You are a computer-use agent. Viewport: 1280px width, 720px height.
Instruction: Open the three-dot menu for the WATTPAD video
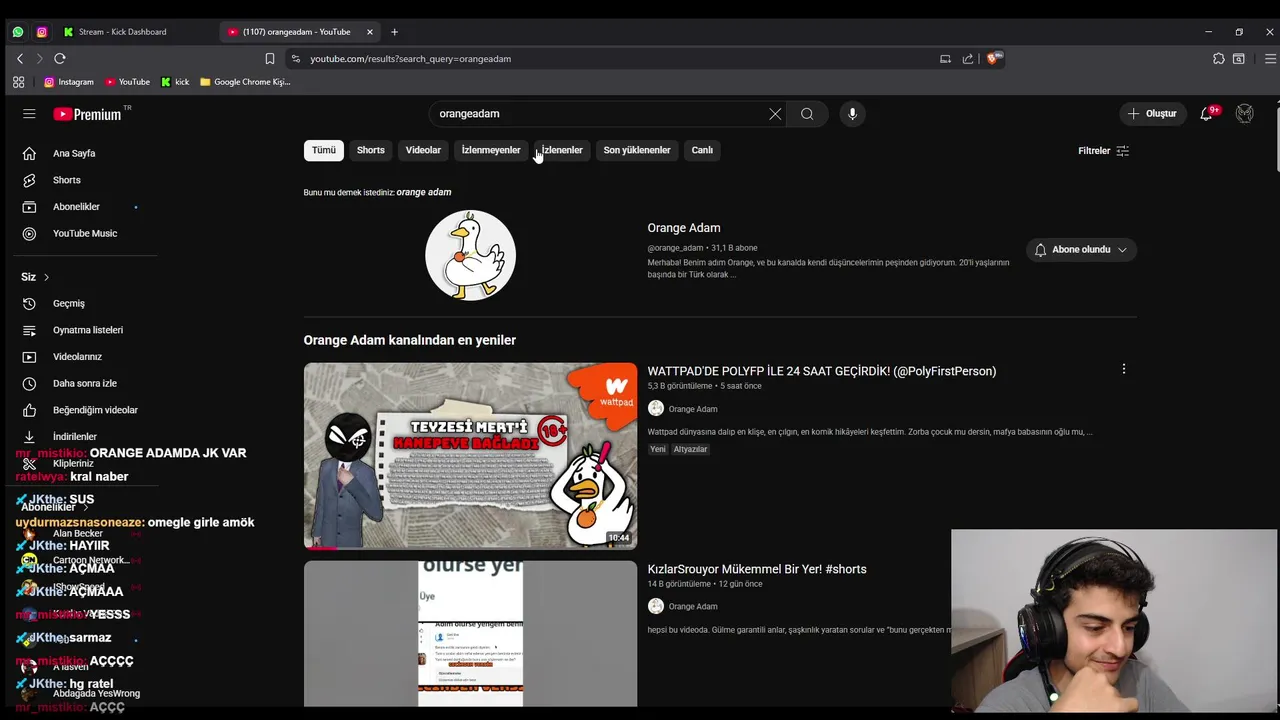coord(1123,369)
